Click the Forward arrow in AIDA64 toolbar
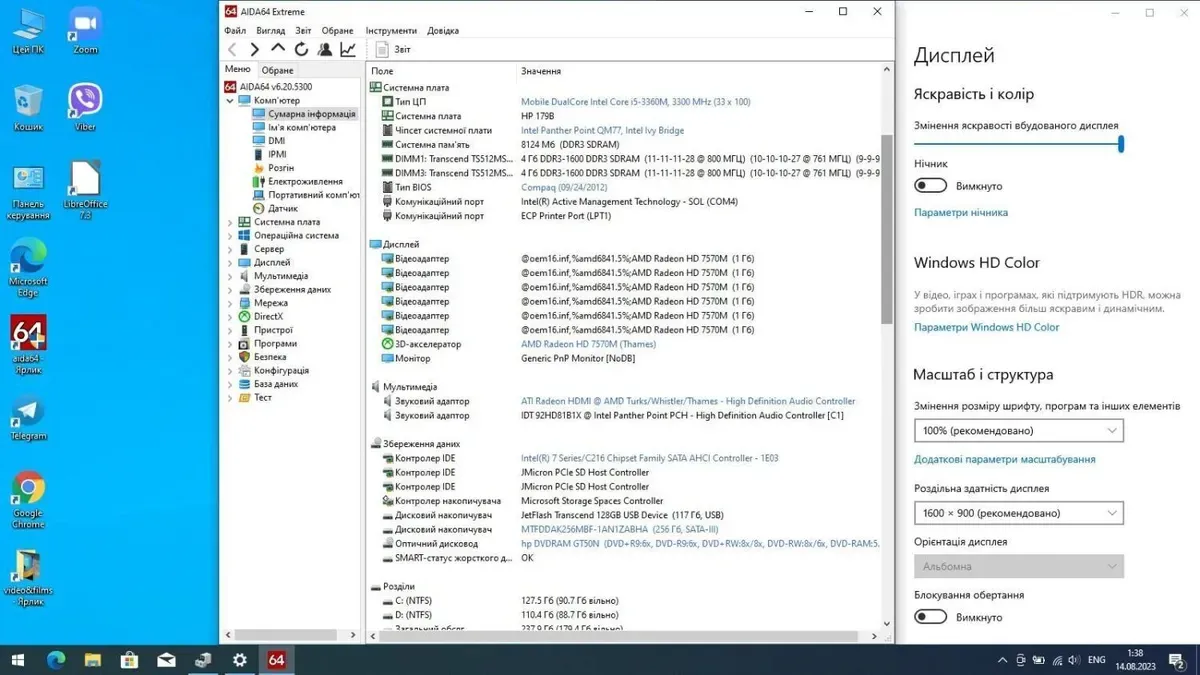 [x=255, y=49]
